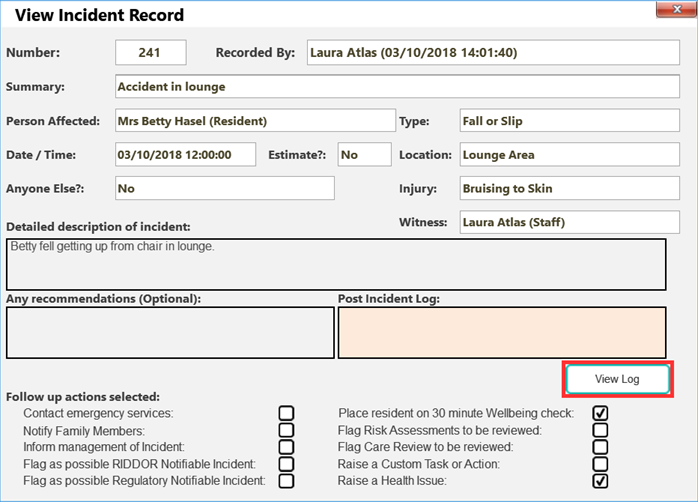Tick Flag Care Review to be reviewed

(x=600, y=447)
